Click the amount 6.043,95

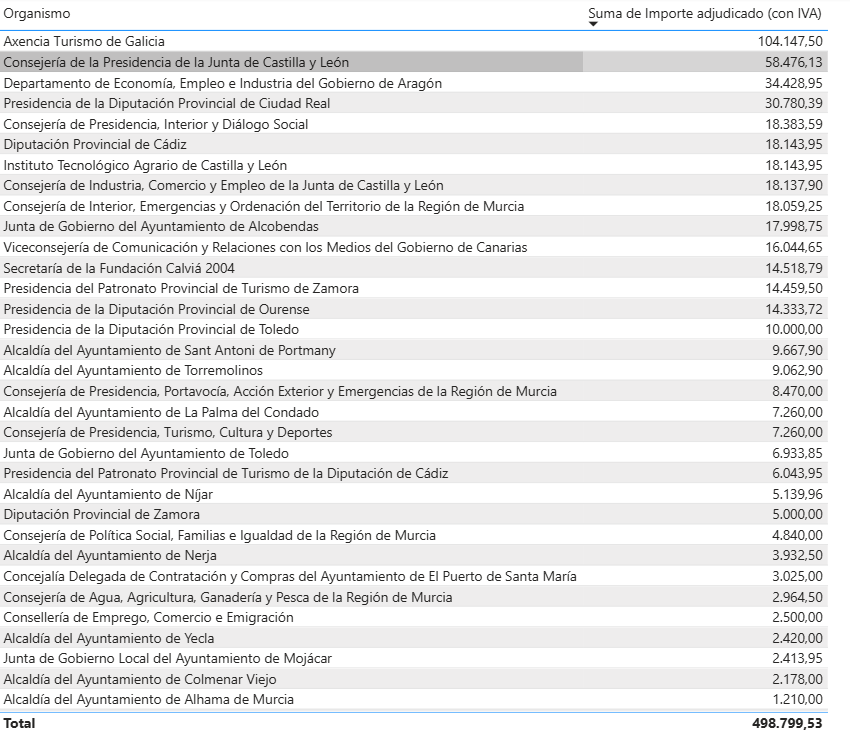(797, 473)
